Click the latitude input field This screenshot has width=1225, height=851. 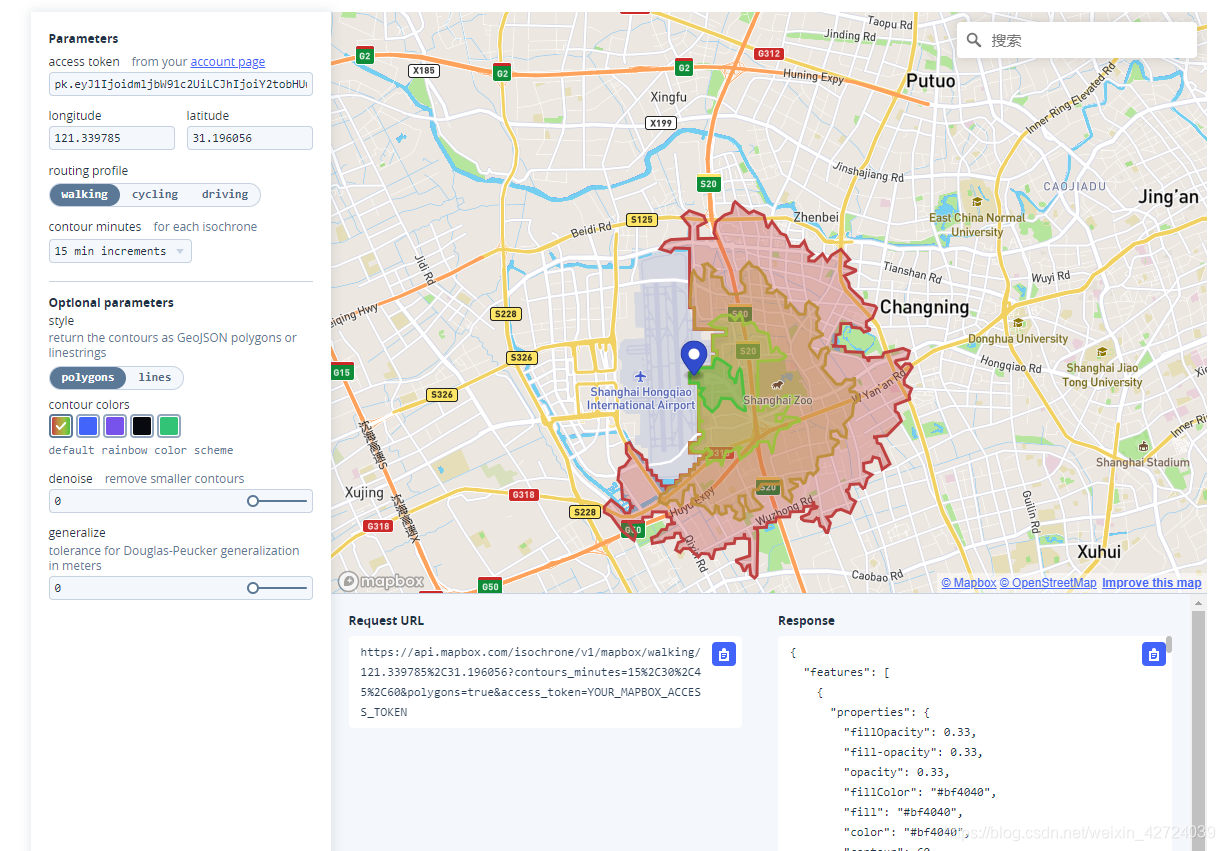250,138
